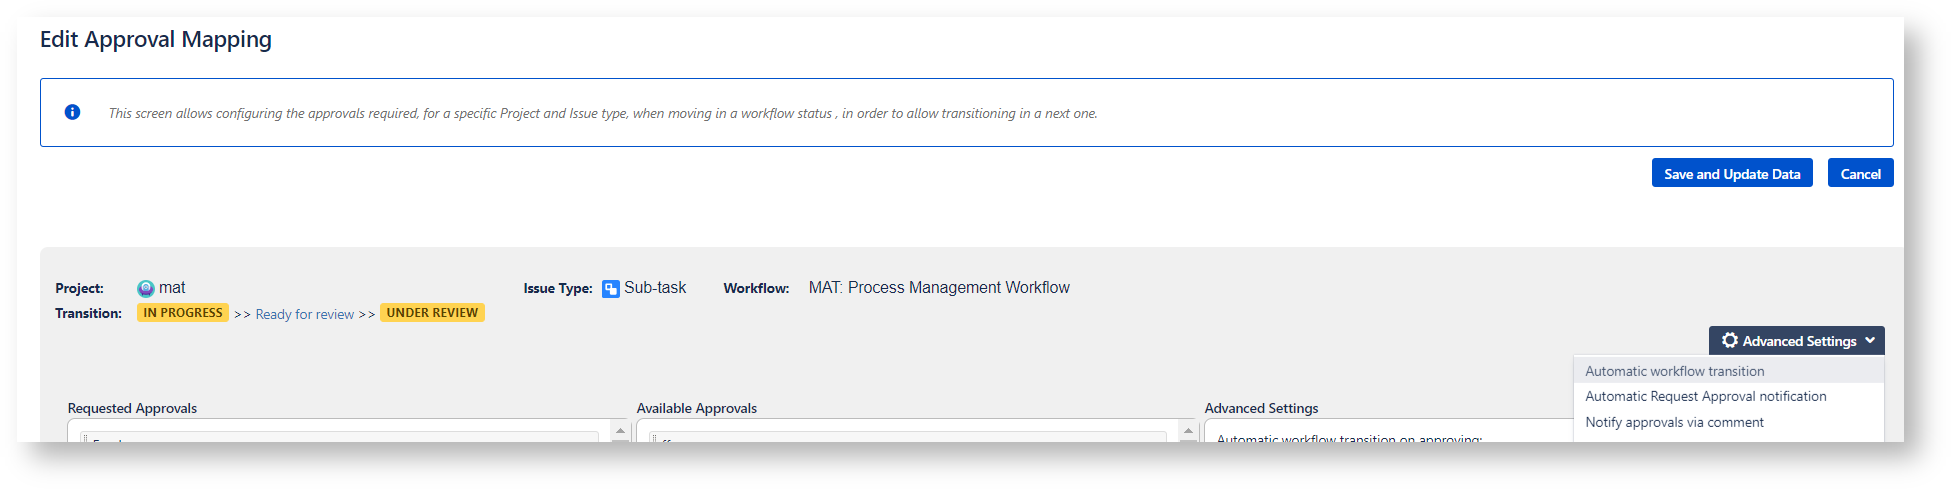Expand the Advanced Settings dropdown chevron
The width and height of the screenshot is (1952, 490).
(x=1870, y=341)
